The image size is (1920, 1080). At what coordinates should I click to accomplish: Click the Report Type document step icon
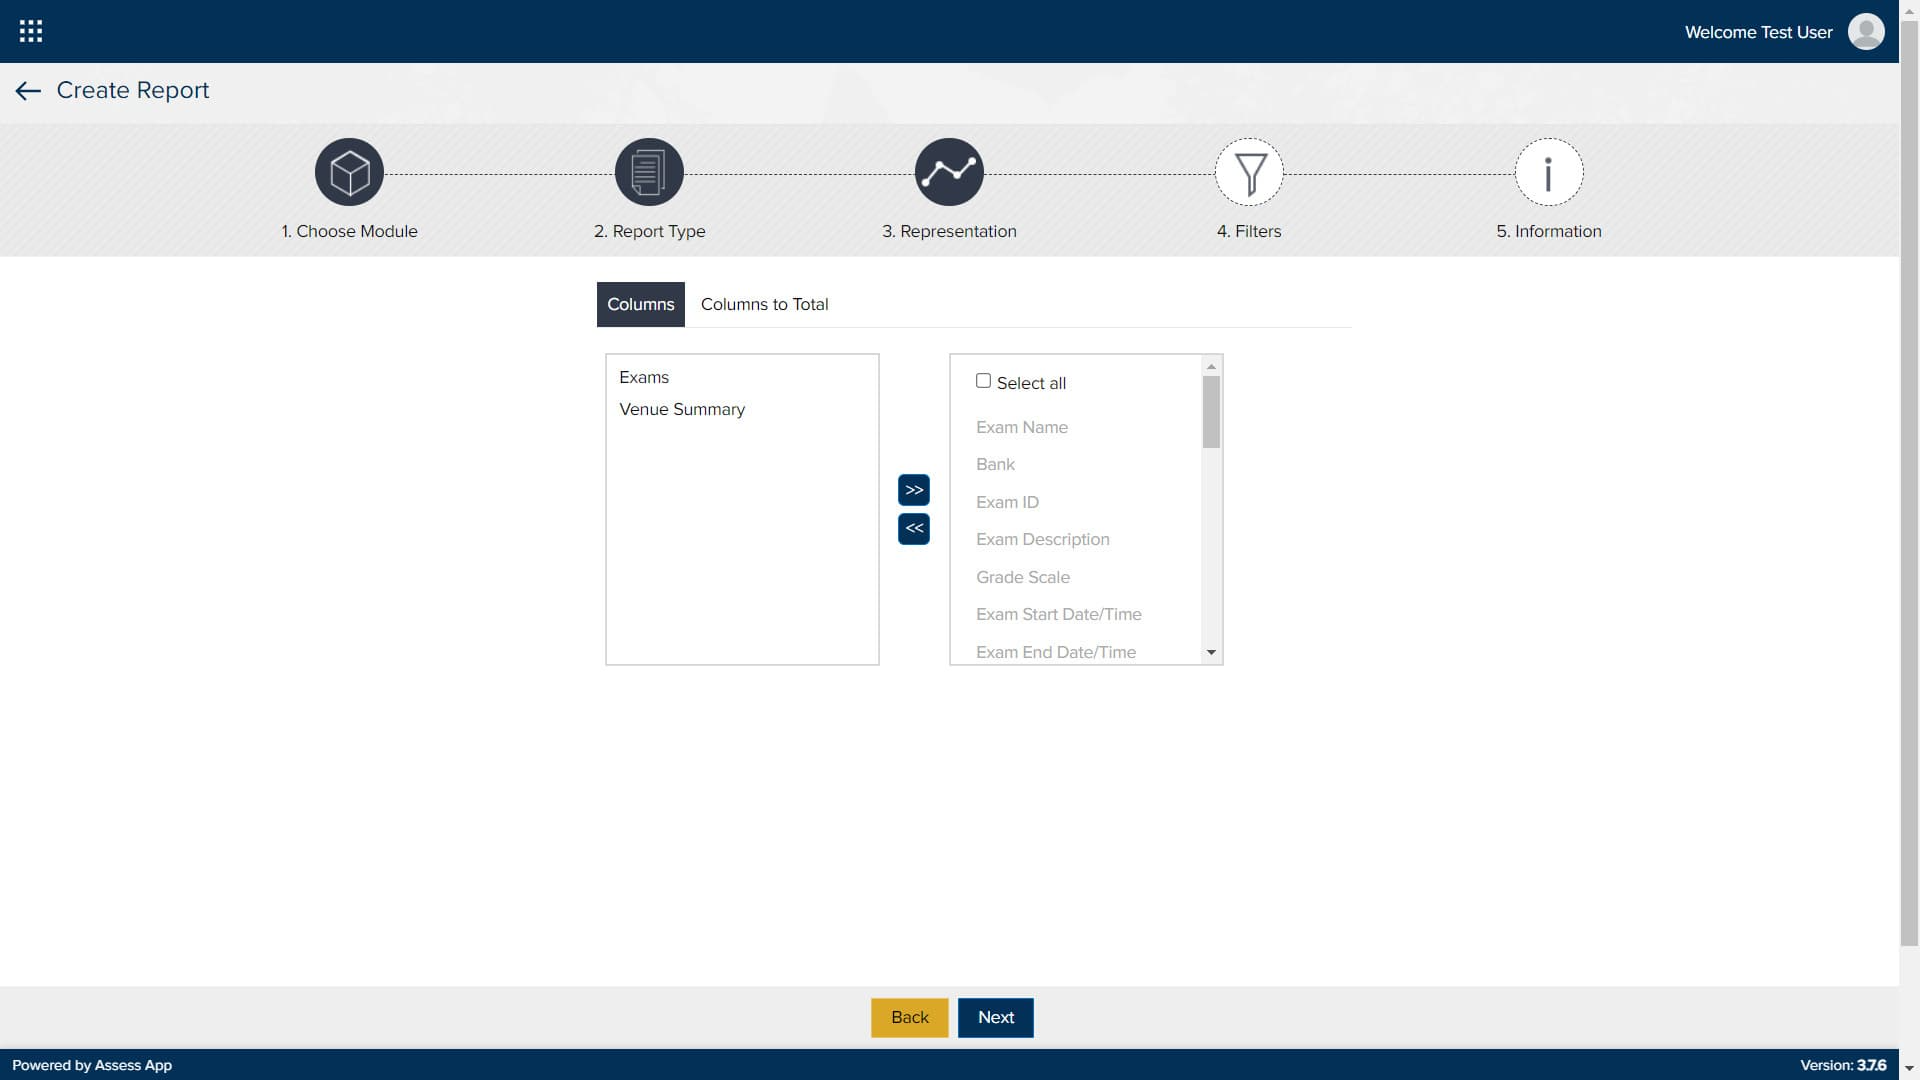pyautogui.click(x=649, y=172)
